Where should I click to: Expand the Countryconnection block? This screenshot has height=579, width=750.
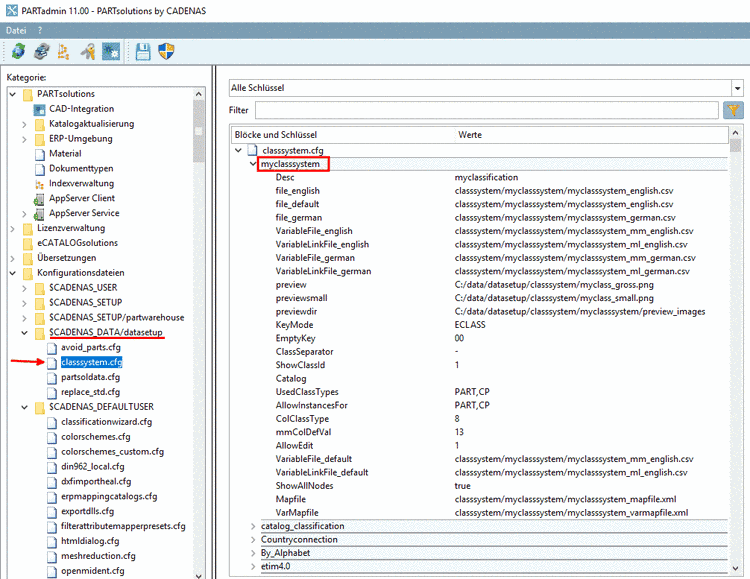point(253,540)
